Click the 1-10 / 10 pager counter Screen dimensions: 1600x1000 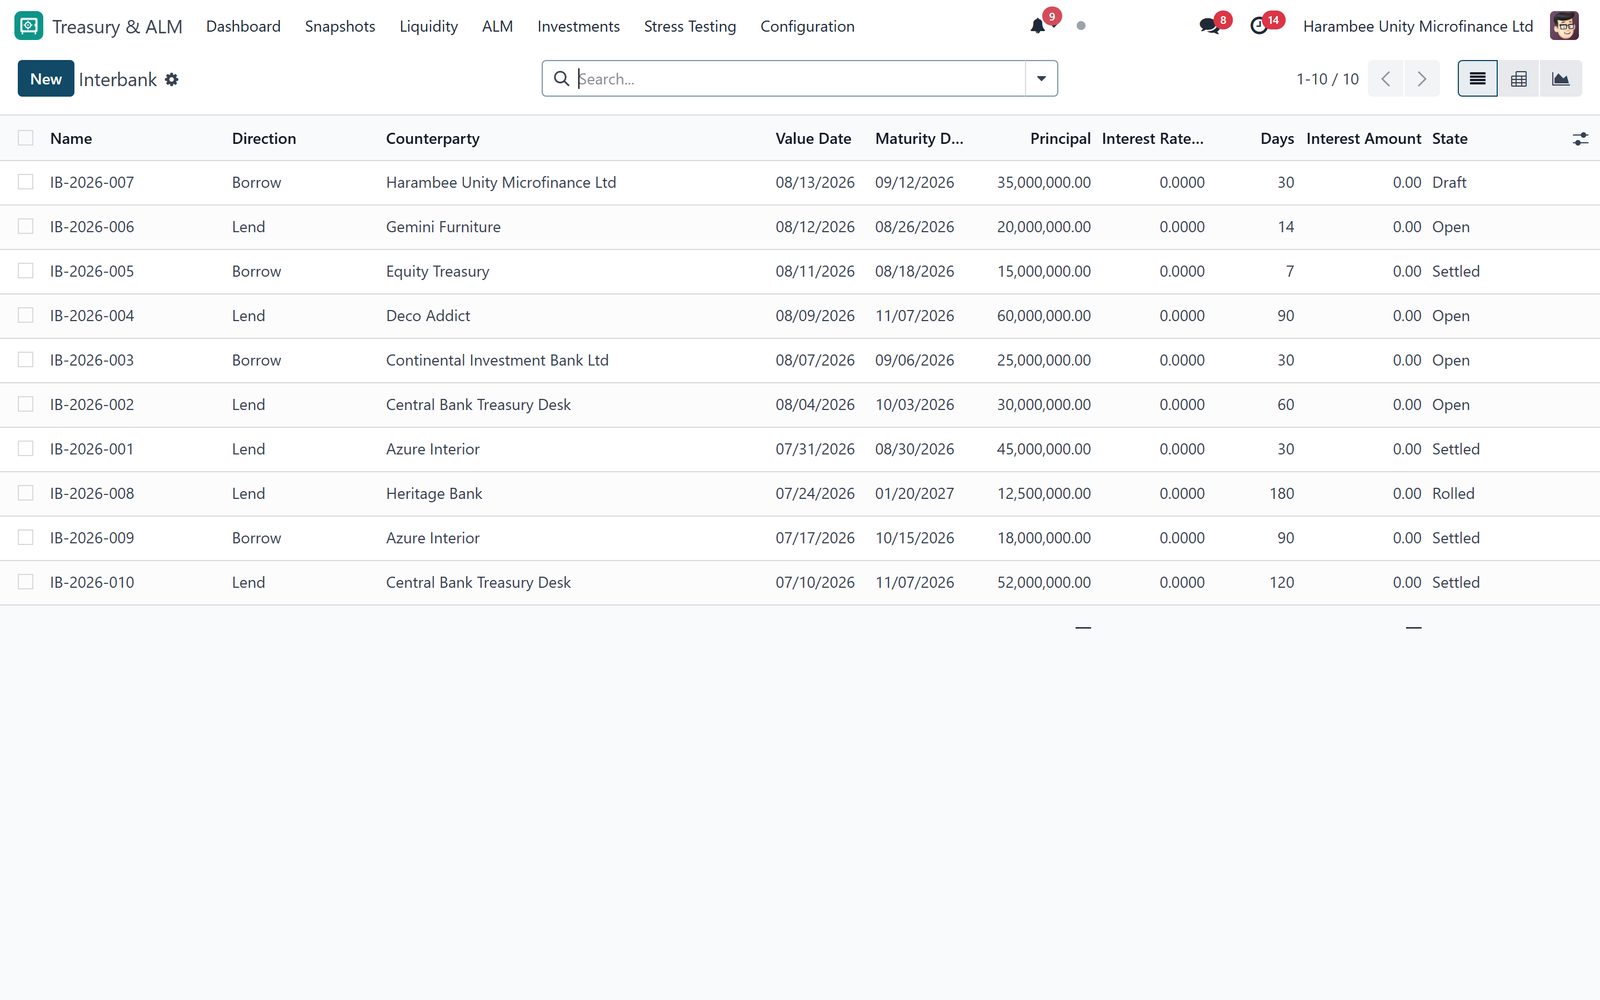[1327, 79]
